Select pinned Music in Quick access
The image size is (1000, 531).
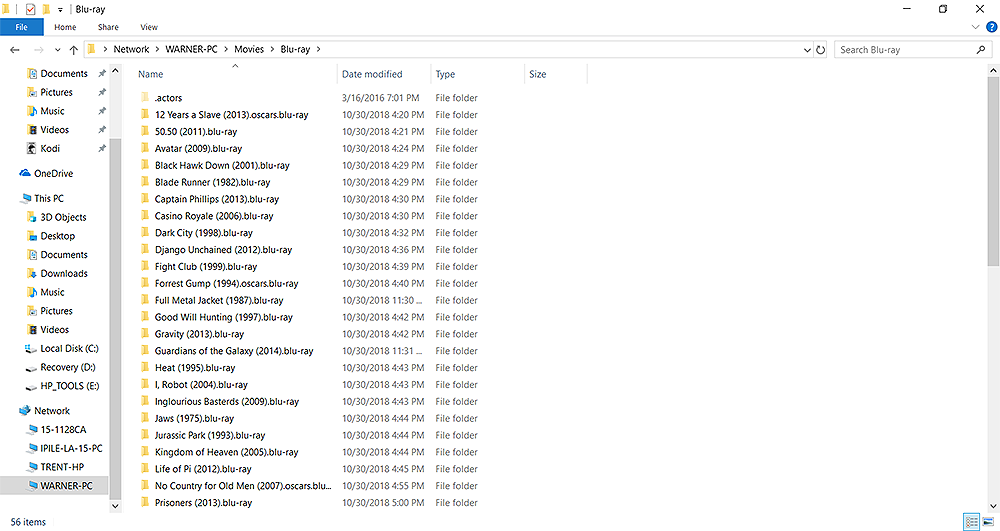click(52, 111)
